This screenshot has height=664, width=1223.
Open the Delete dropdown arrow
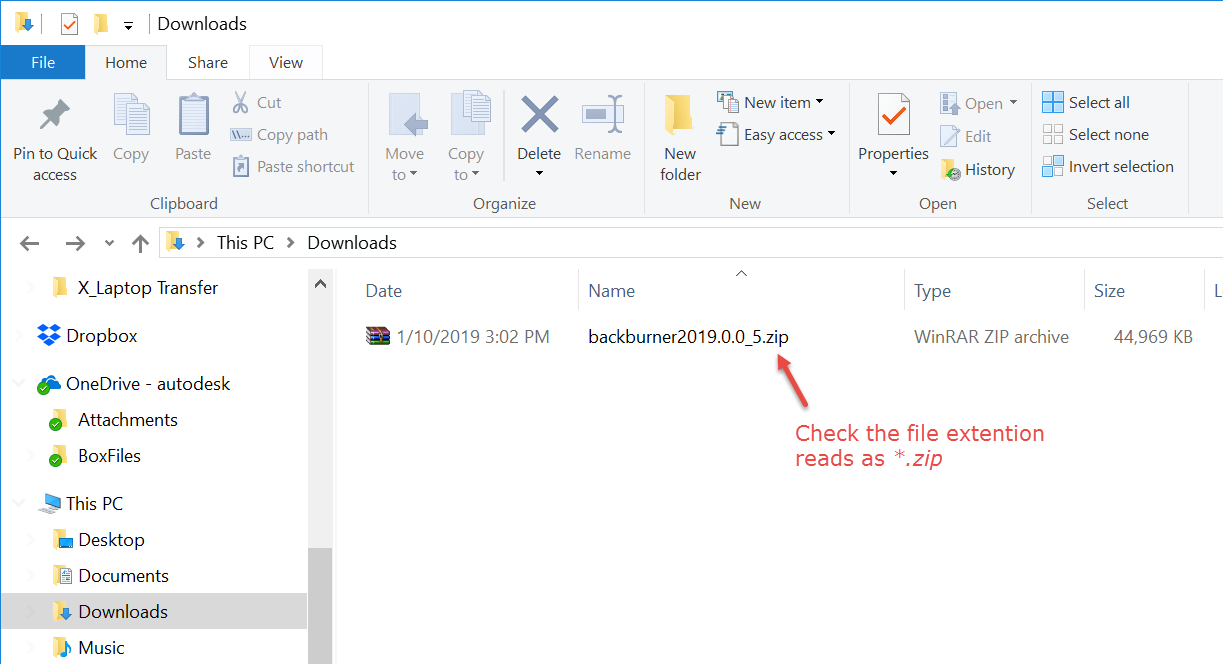point(539,174)
